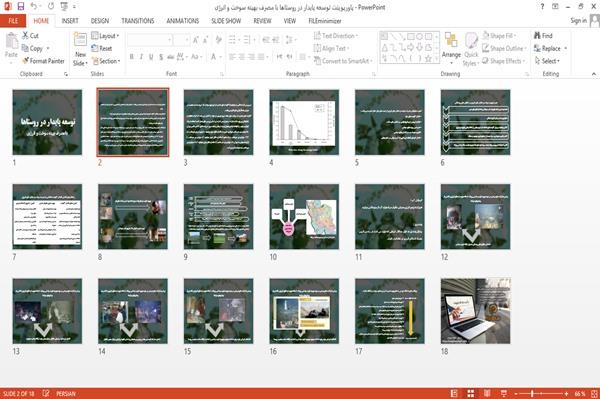Open the Arrange menu button
Screen dimensions: 600x399
click(451, 48)
